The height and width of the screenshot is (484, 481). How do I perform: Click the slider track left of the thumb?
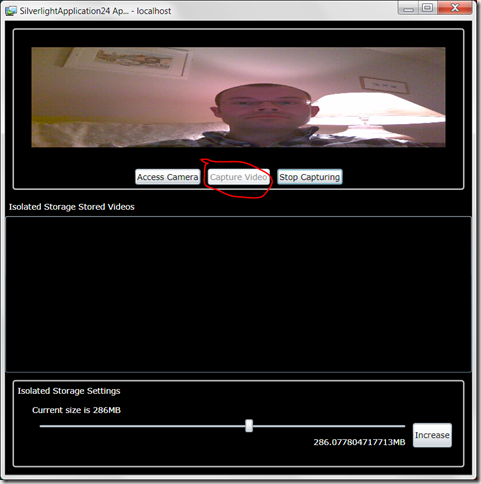[142, 426]
